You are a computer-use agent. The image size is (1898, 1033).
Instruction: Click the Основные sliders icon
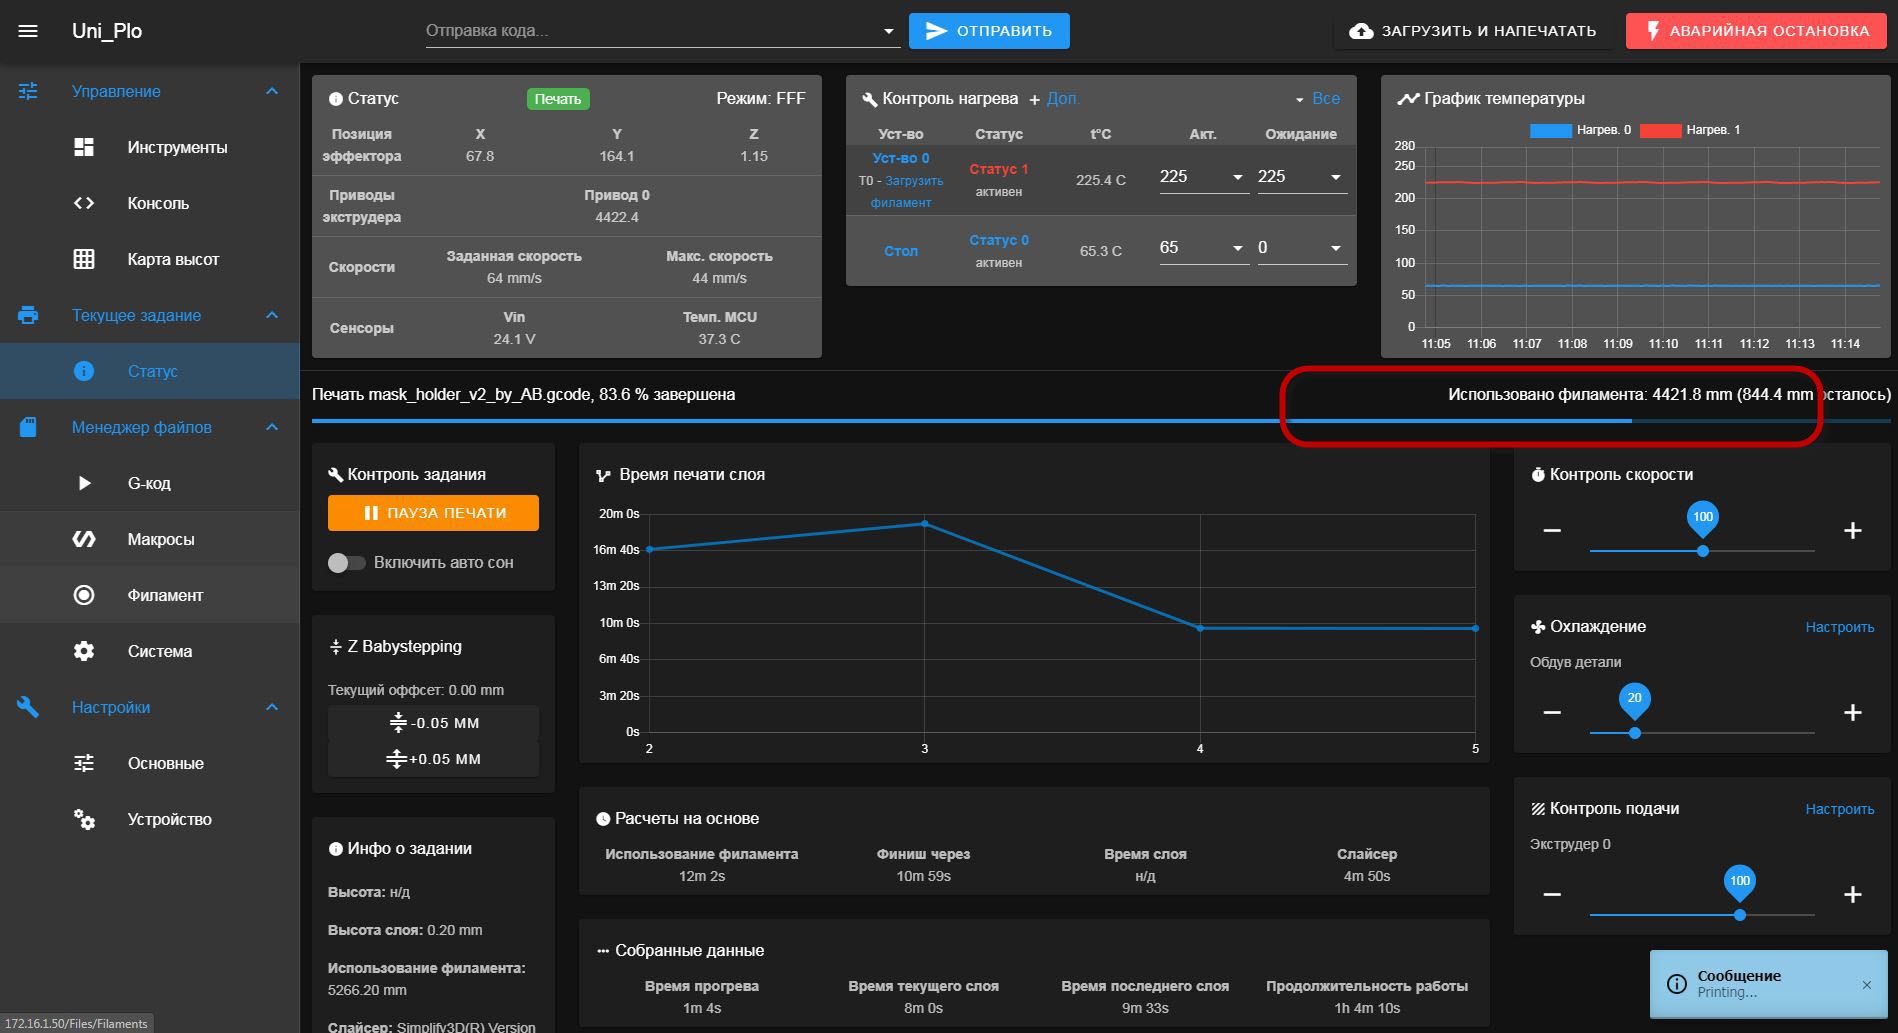coord(84,763)
